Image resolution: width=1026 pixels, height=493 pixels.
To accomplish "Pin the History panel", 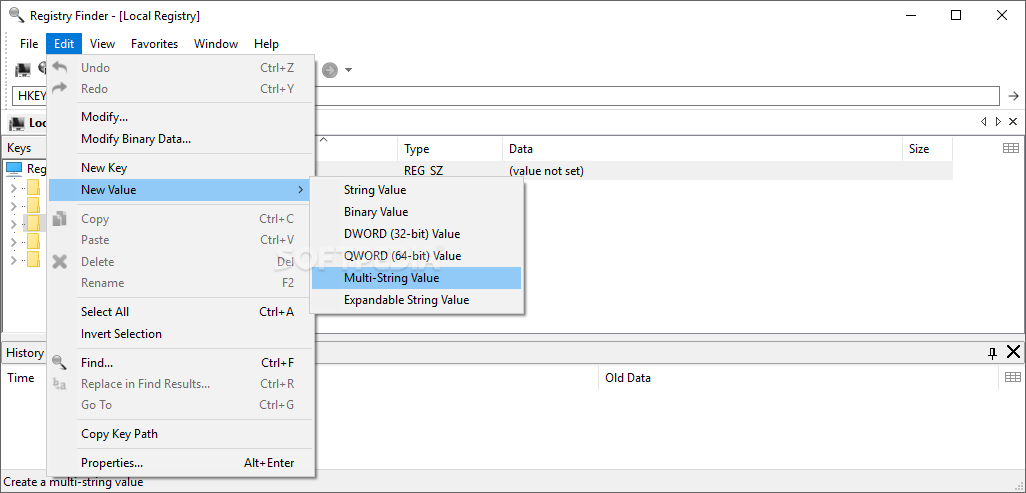I will click(x=992, y=353).
